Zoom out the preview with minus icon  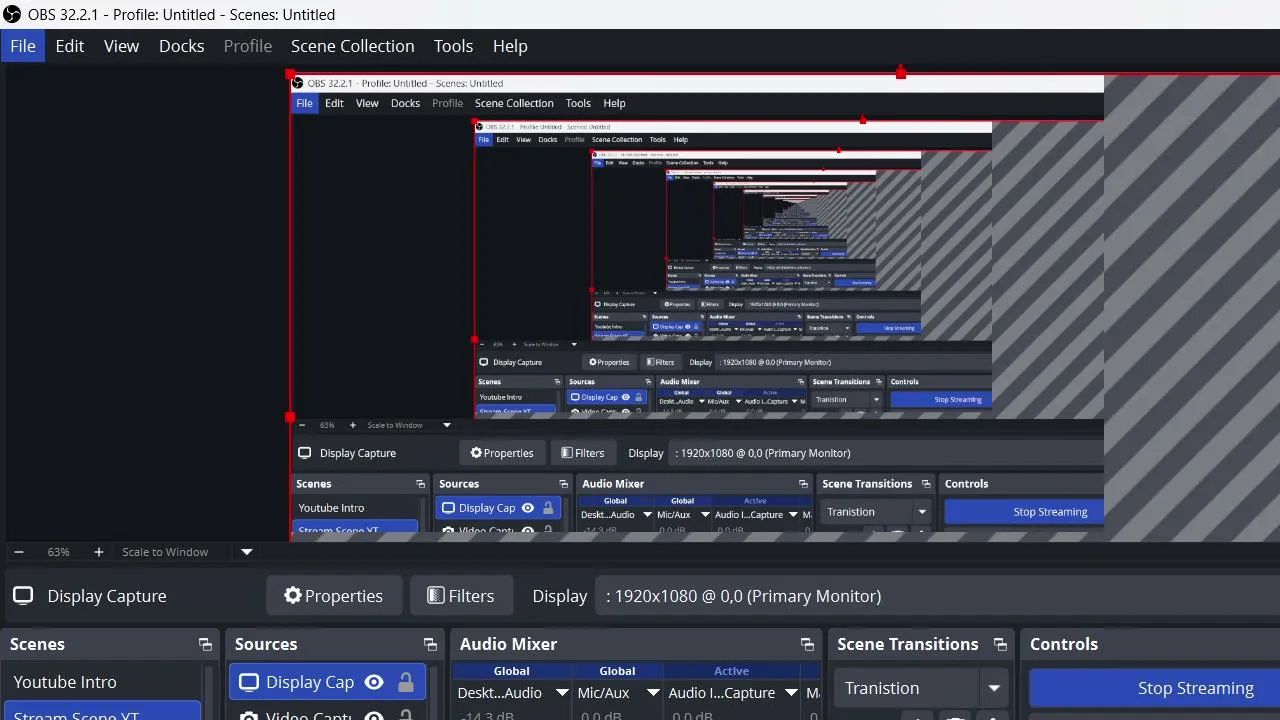19,552
